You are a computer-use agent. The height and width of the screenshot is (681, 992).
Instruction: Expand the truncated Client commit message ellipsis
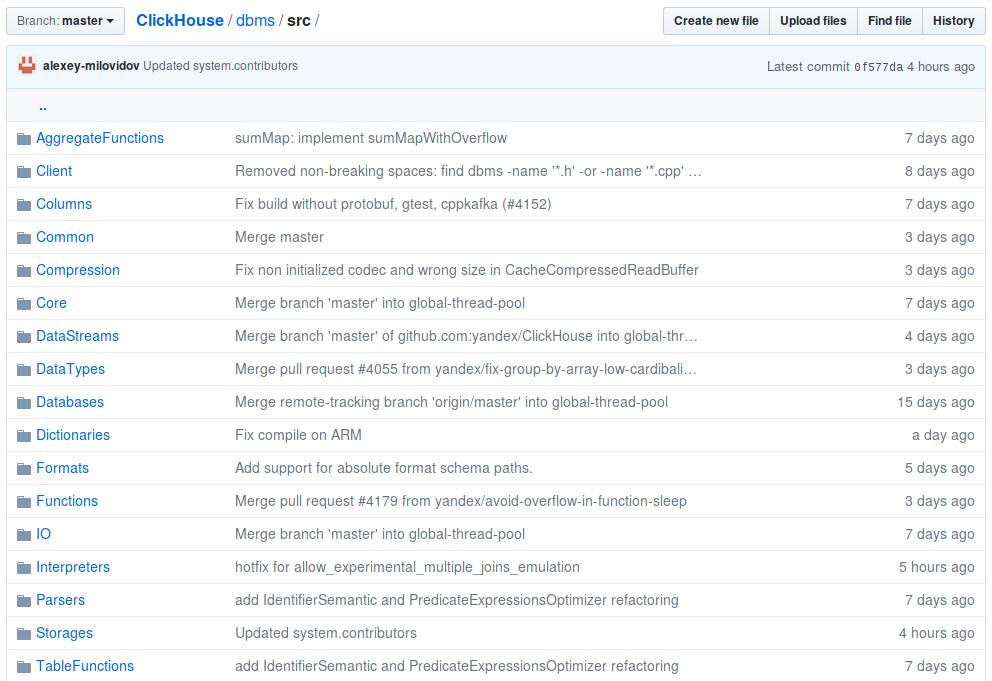pos(695,171)
